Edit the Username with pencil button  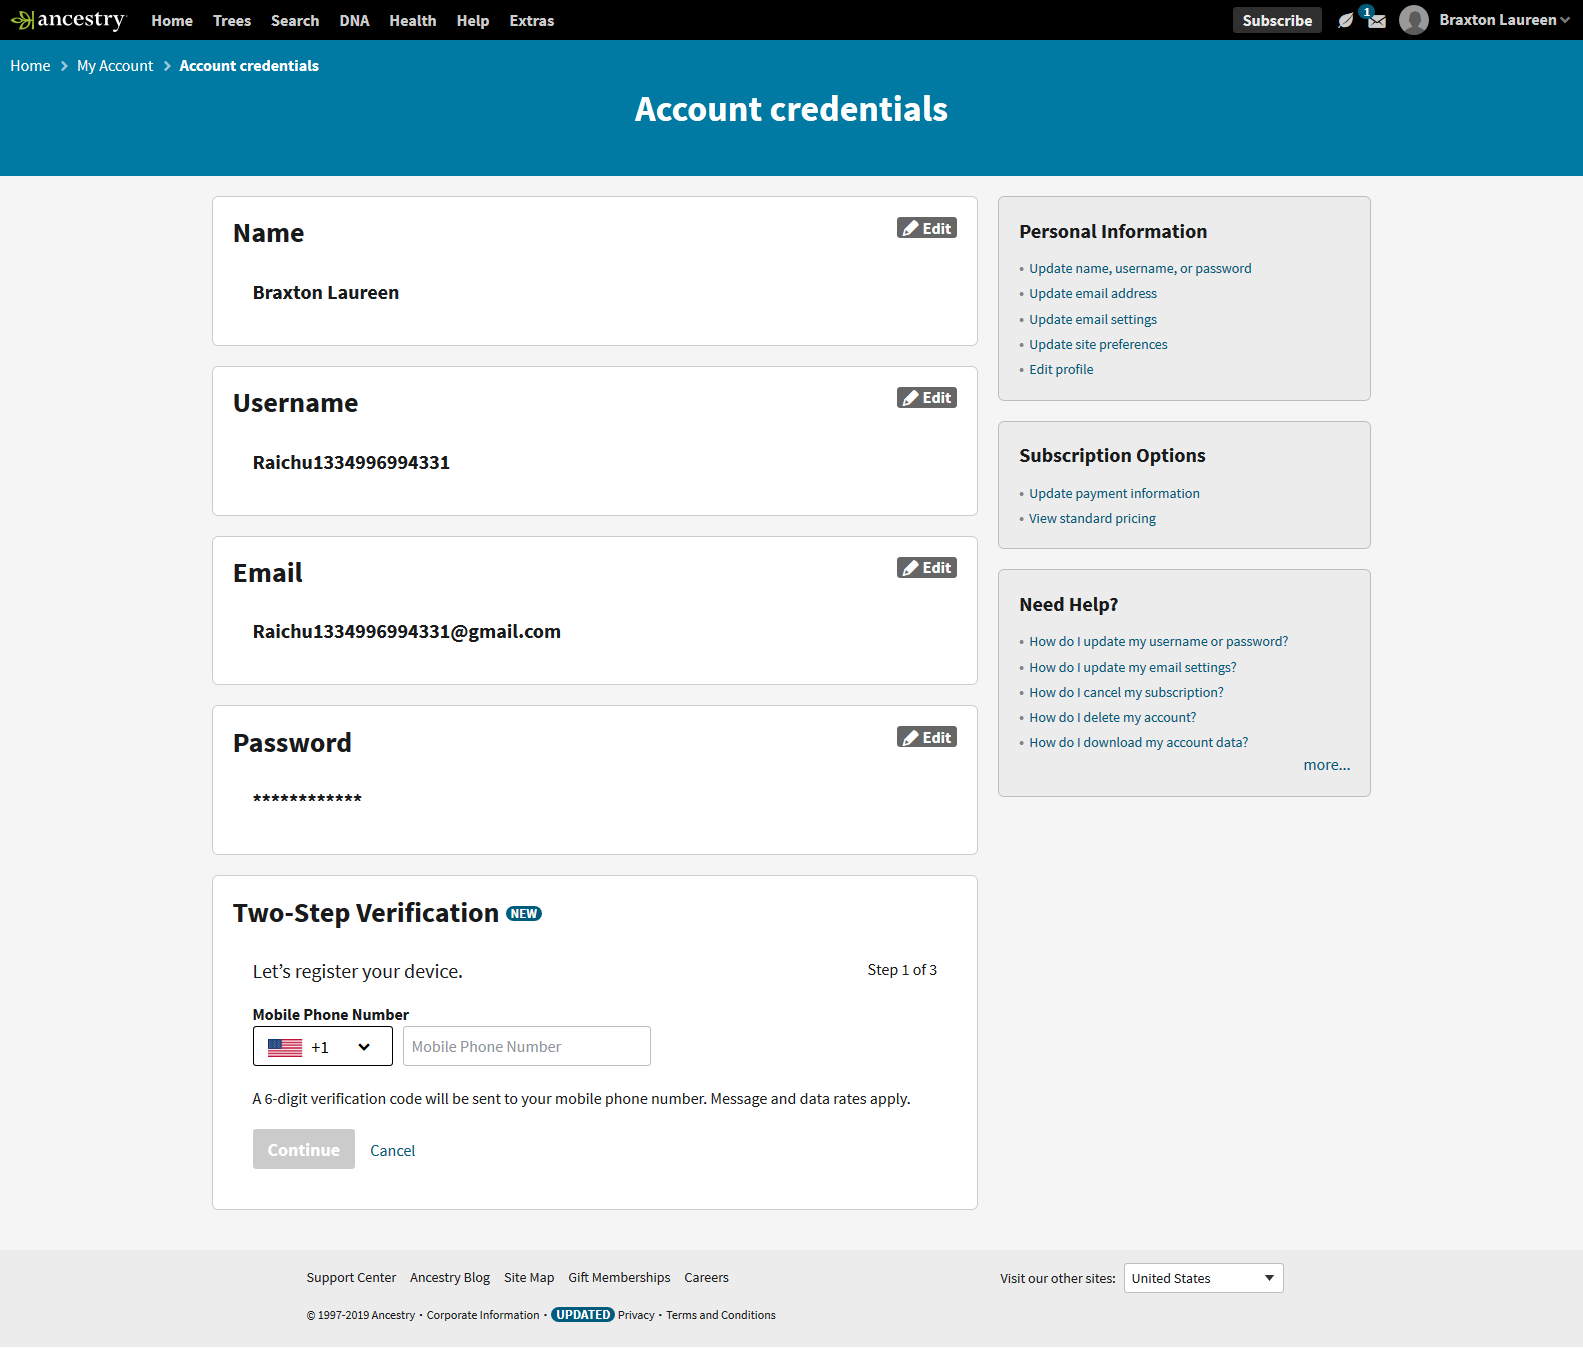[927, 398]
